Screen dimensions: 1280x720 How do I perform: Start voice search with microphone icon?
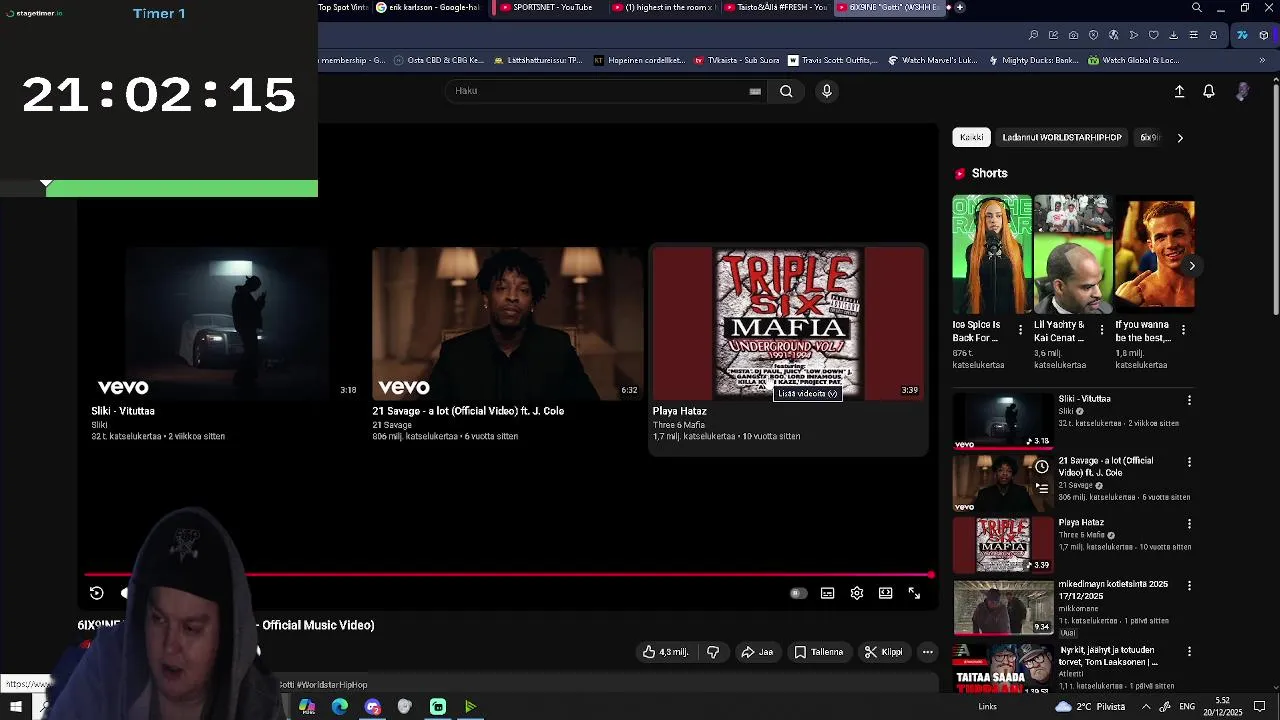coord(826,91)
